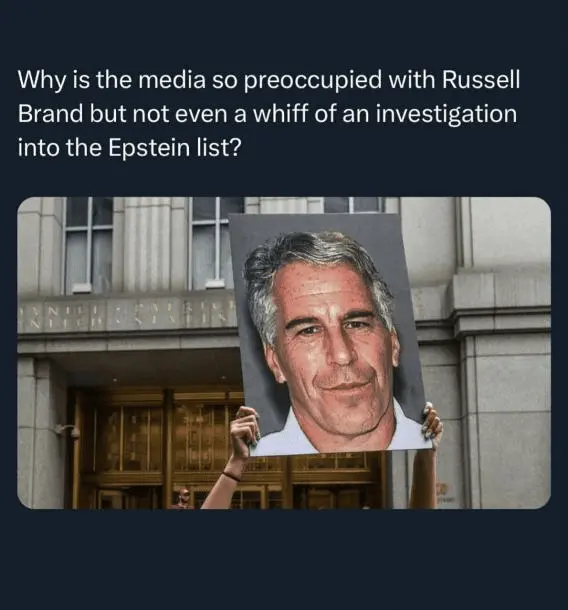This screenshot has height=610, width=568.
Task: Click the engraved lettering above the entrance
Action: point(130,314)
